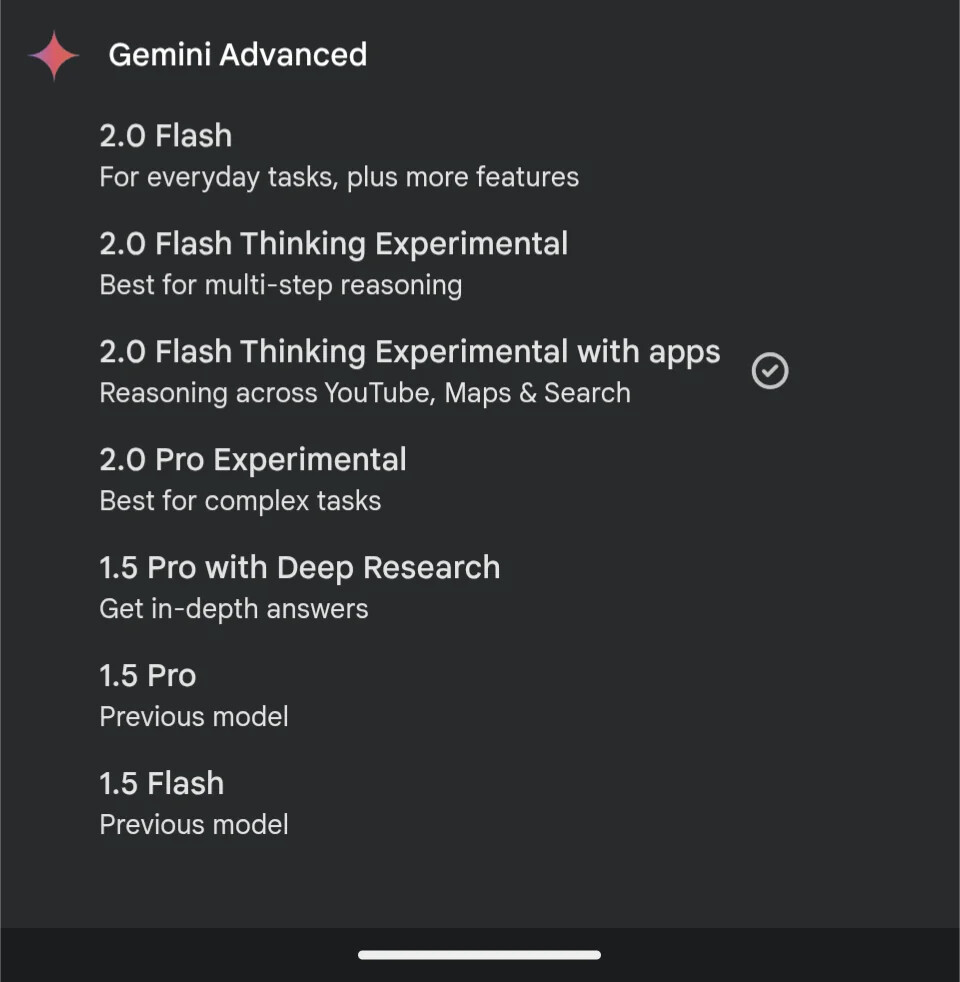Choose 2.0 Flash Thinking Experimental model
This screenshot has height=982, width=960.
coord(333,244)
